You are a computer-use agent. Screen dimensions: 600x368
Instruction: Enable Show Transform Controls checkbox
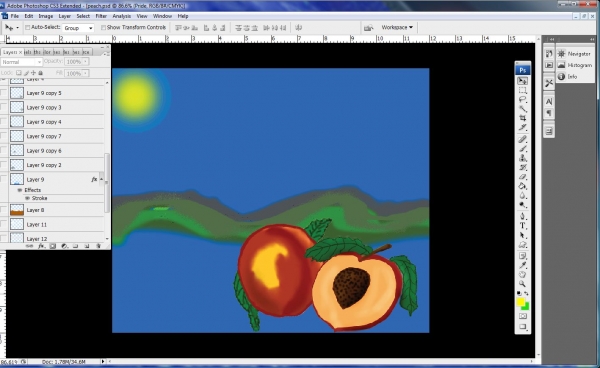103,28
